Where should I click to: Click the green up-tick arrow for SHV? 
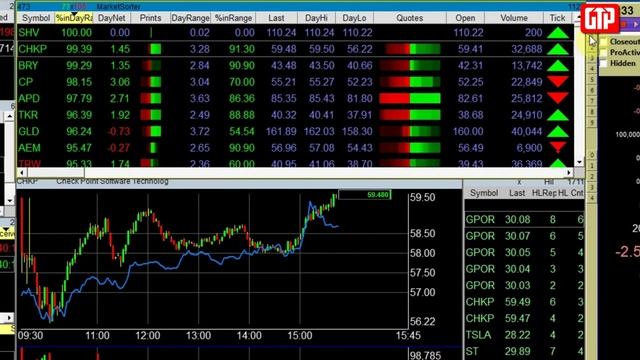point(558,33)
